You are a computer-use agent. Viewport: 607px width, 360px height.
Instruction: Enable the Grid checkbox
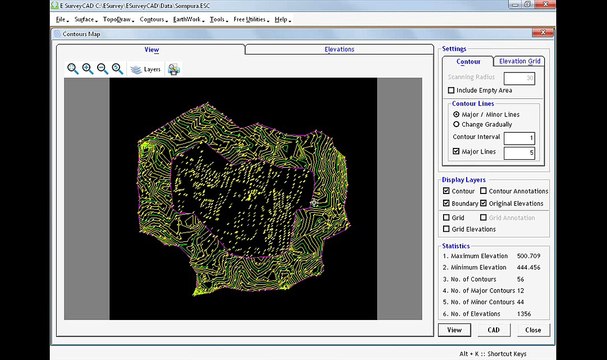coord(446,218)
